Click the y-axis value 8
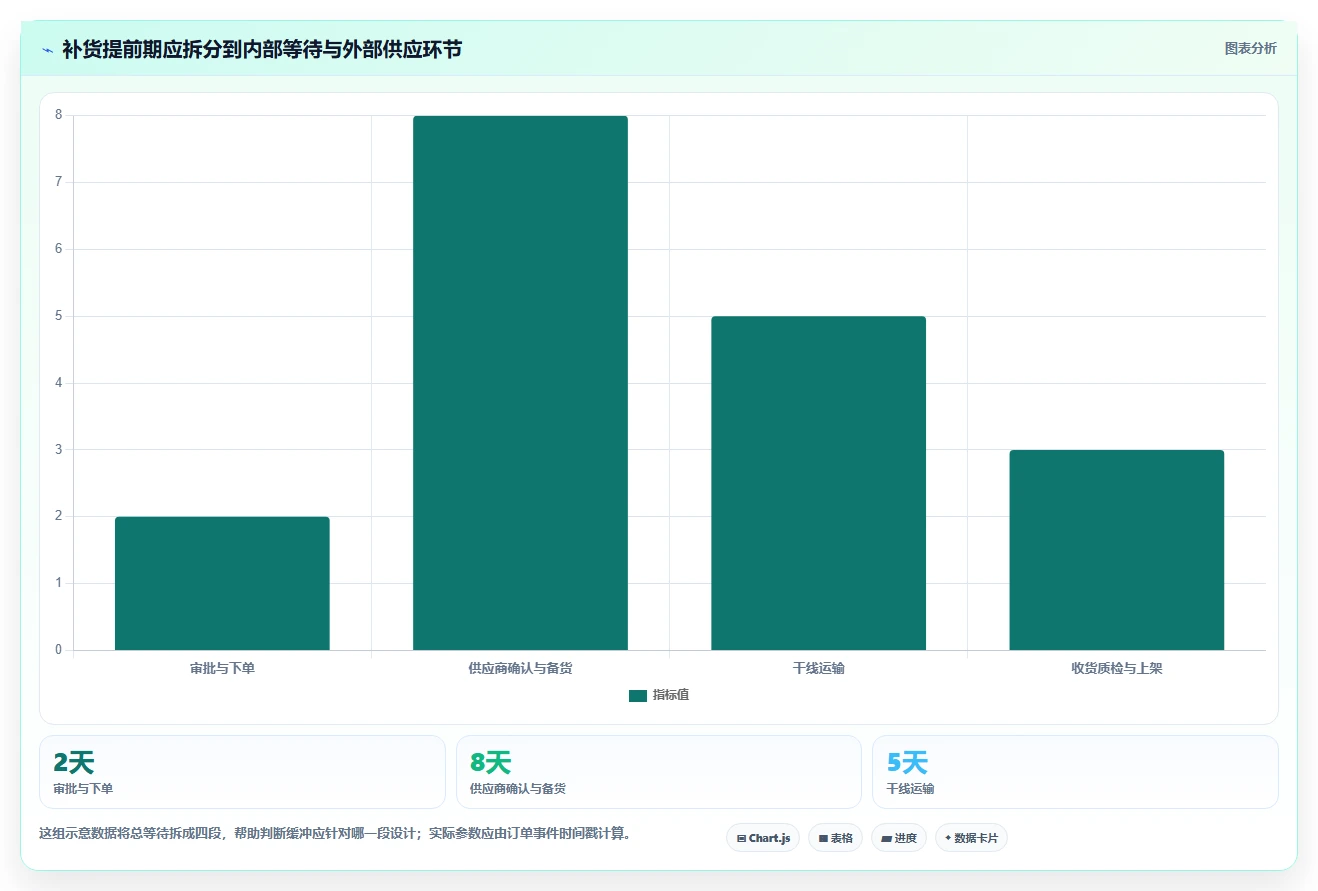Screen dimensions: 1318x891 (x=58, y=115)
